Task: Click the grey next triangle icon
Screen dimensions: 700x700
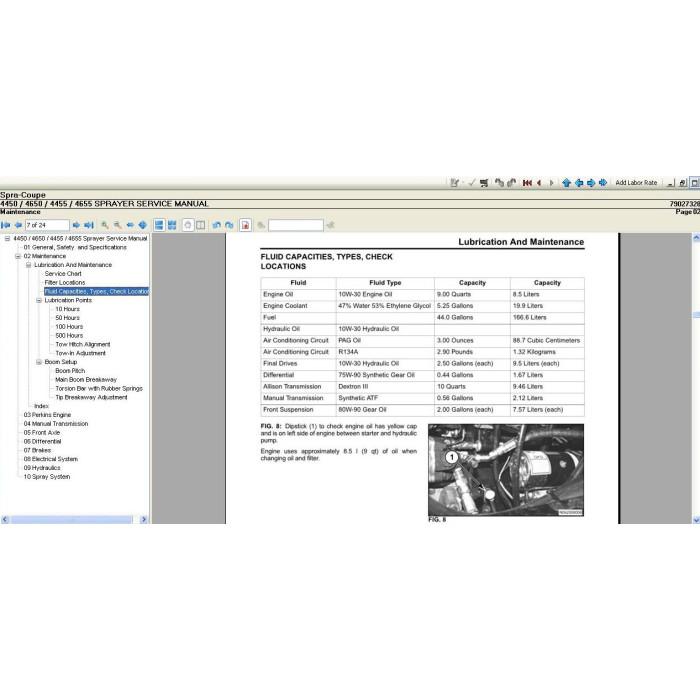Action: click(x=552, y=183)
